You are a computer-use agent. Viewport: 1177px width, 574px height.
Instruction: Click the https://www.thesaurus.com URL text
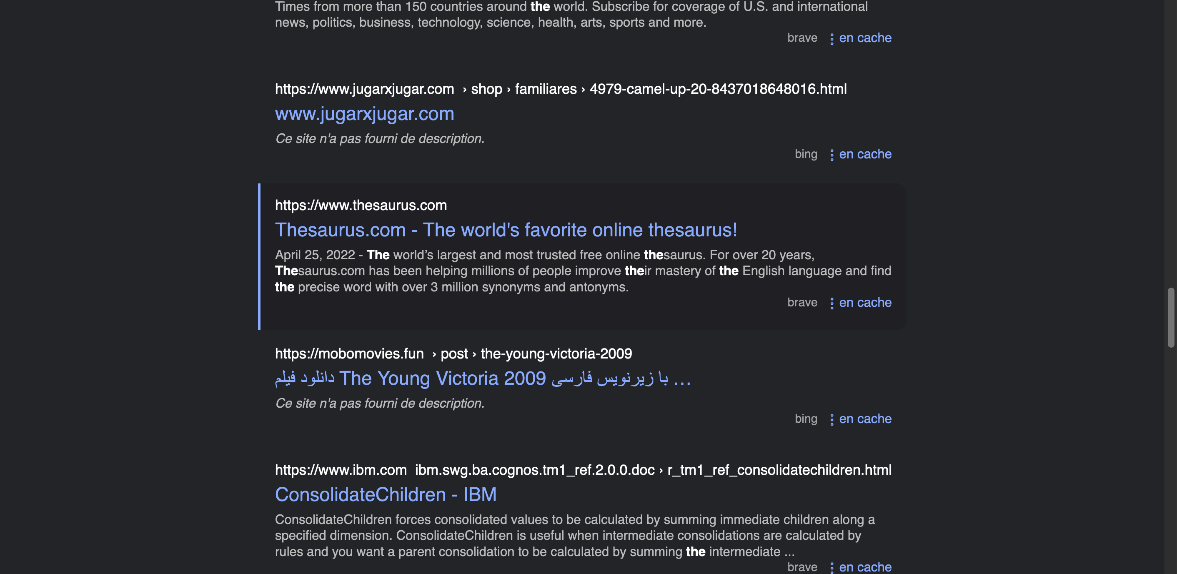click(360, 206)
